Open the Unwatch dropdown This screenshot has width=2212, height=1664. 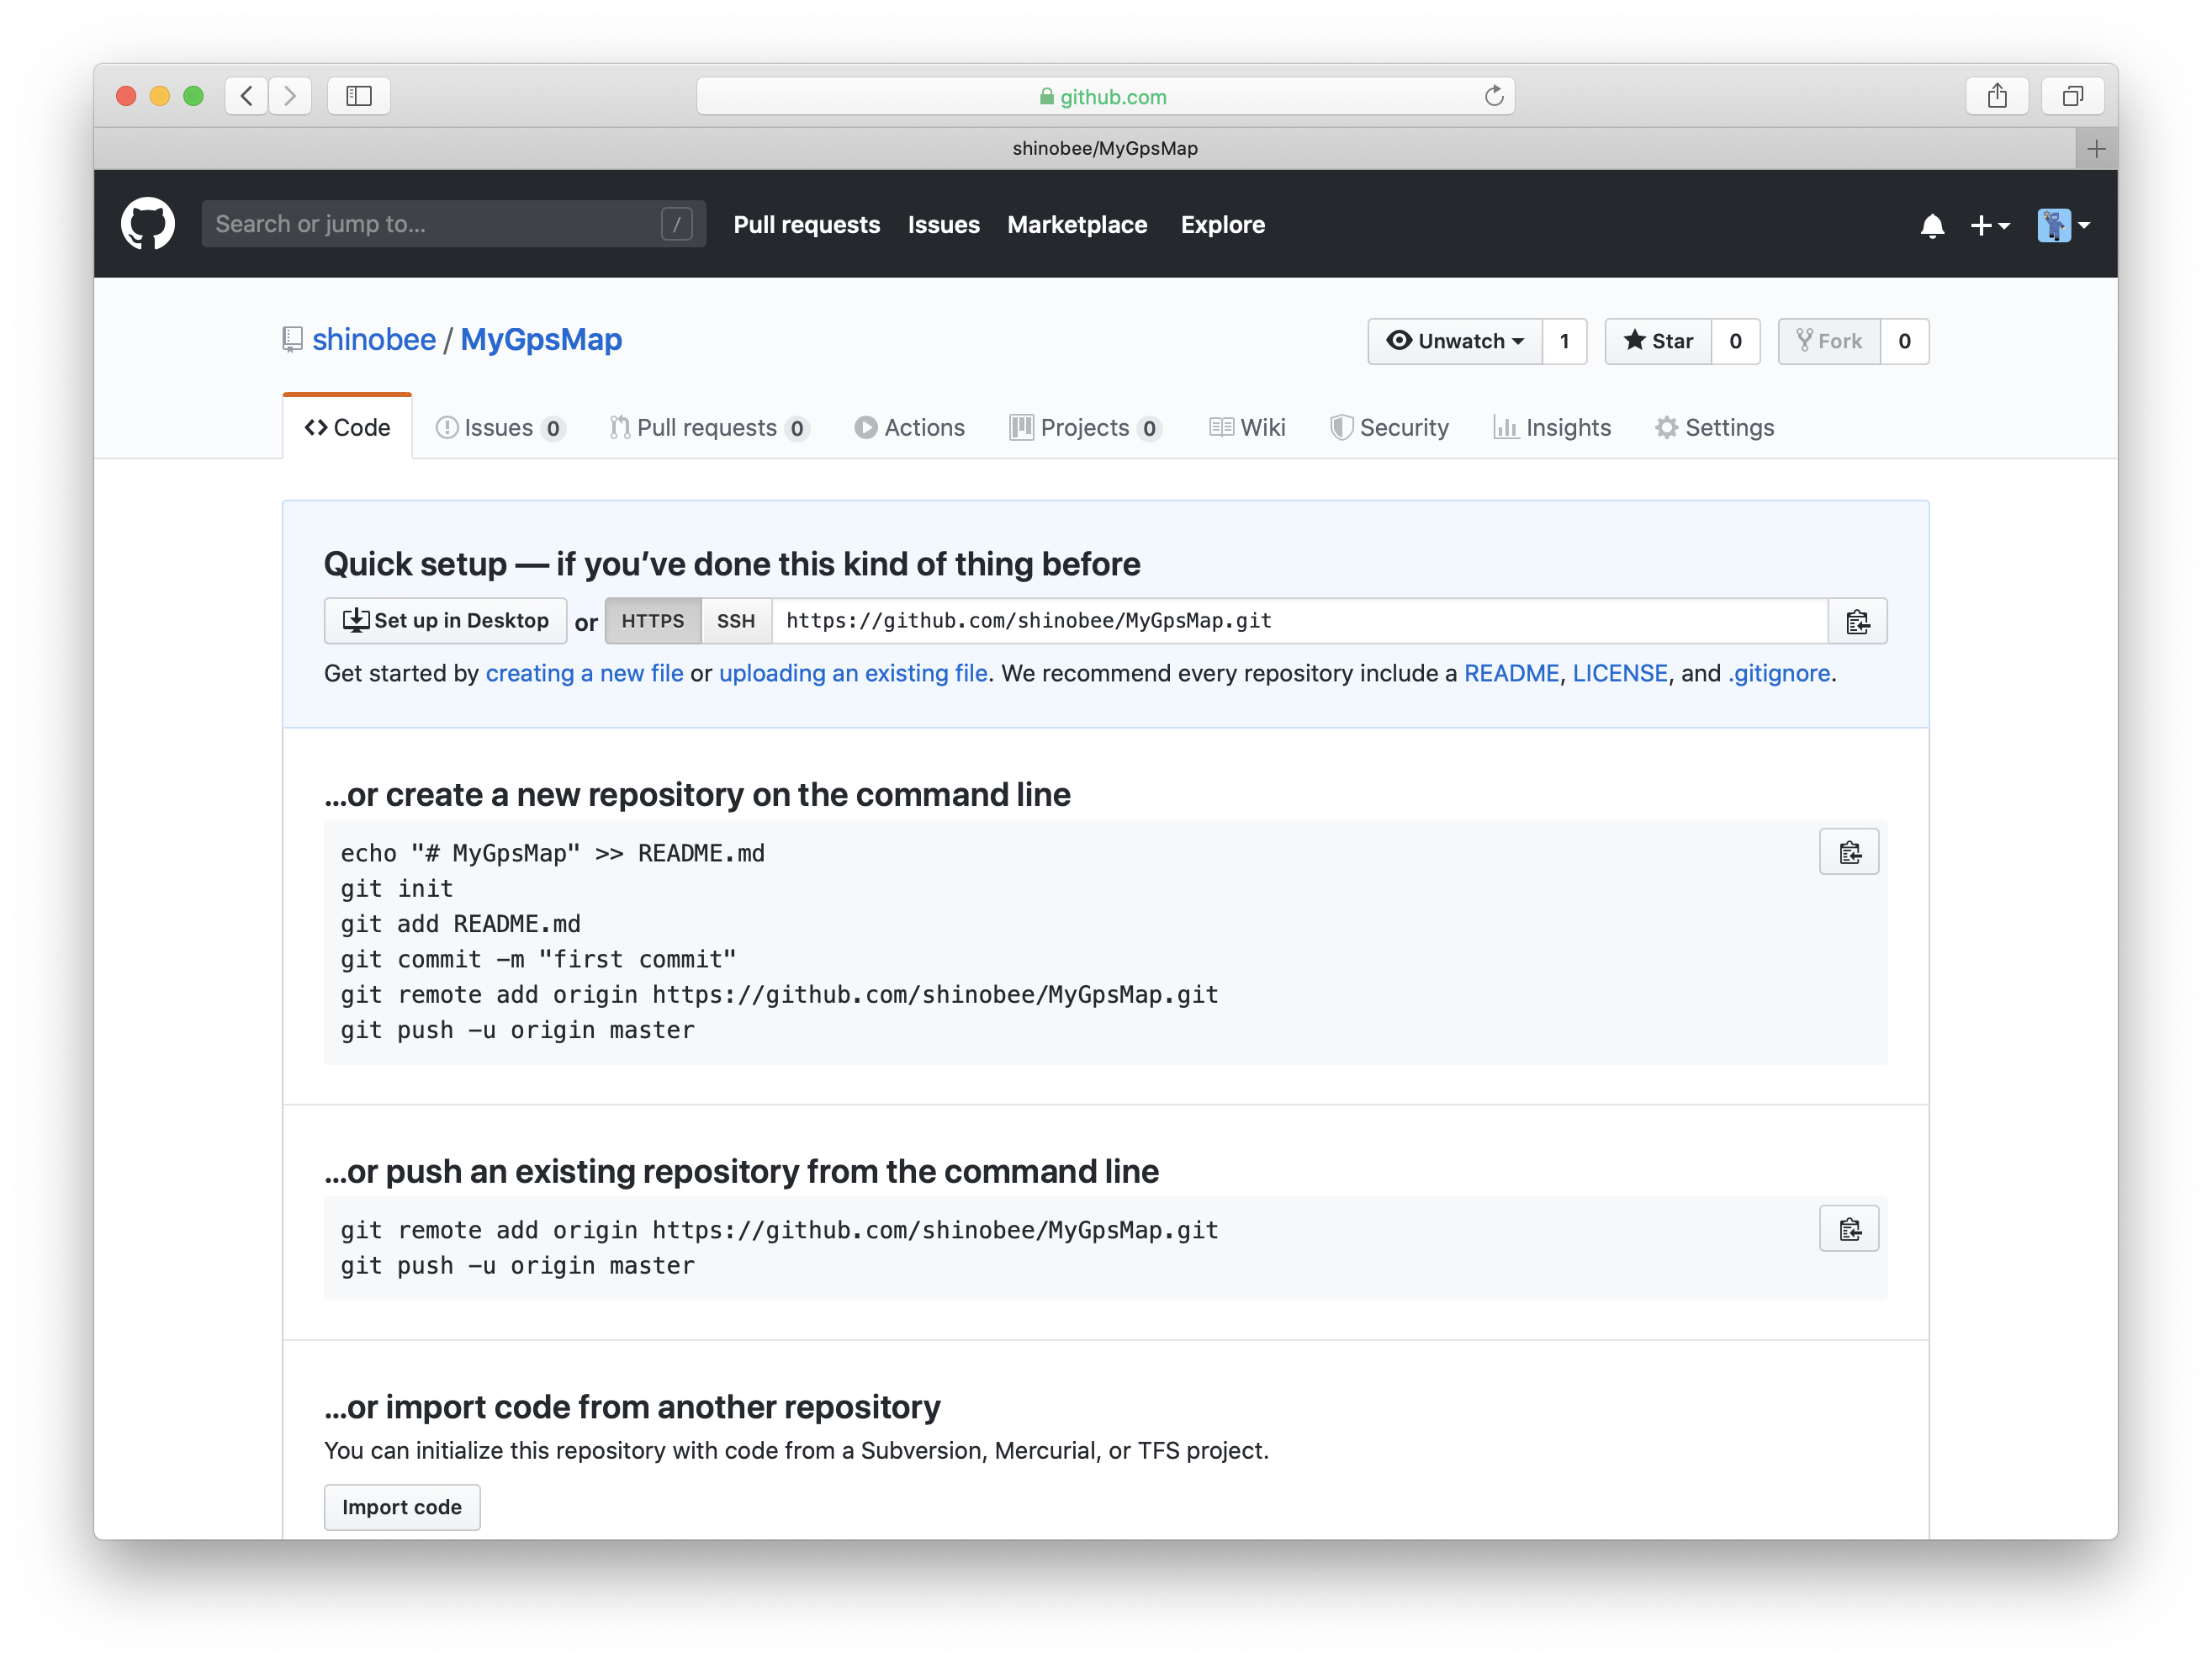coord(1455,341)
